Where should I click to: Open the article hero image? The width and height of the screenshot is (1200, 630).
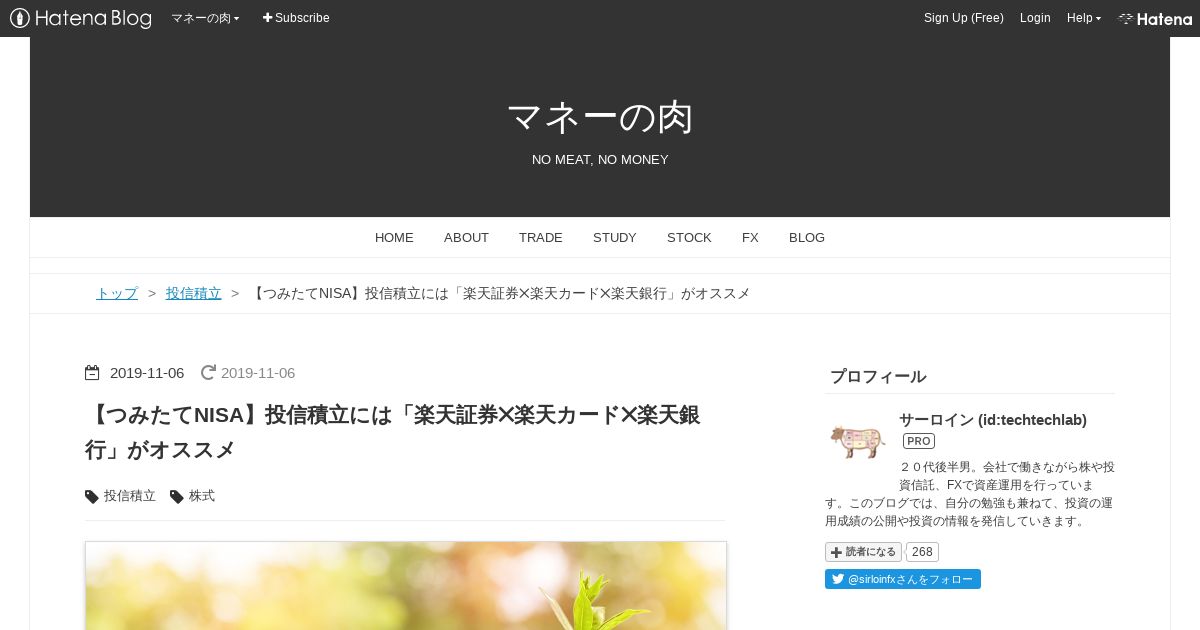pyautogui.click(x=406, y=586)
